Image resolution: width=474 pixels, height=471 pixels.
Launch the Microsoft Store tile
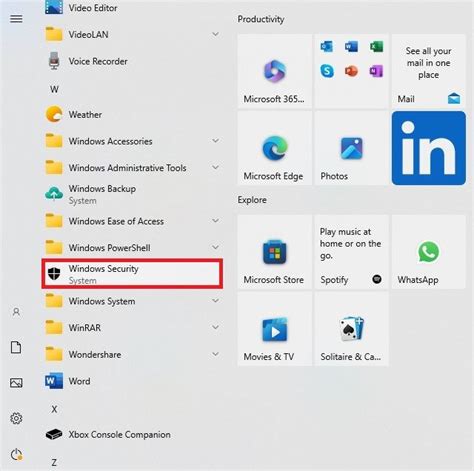[x=275, y=252]
